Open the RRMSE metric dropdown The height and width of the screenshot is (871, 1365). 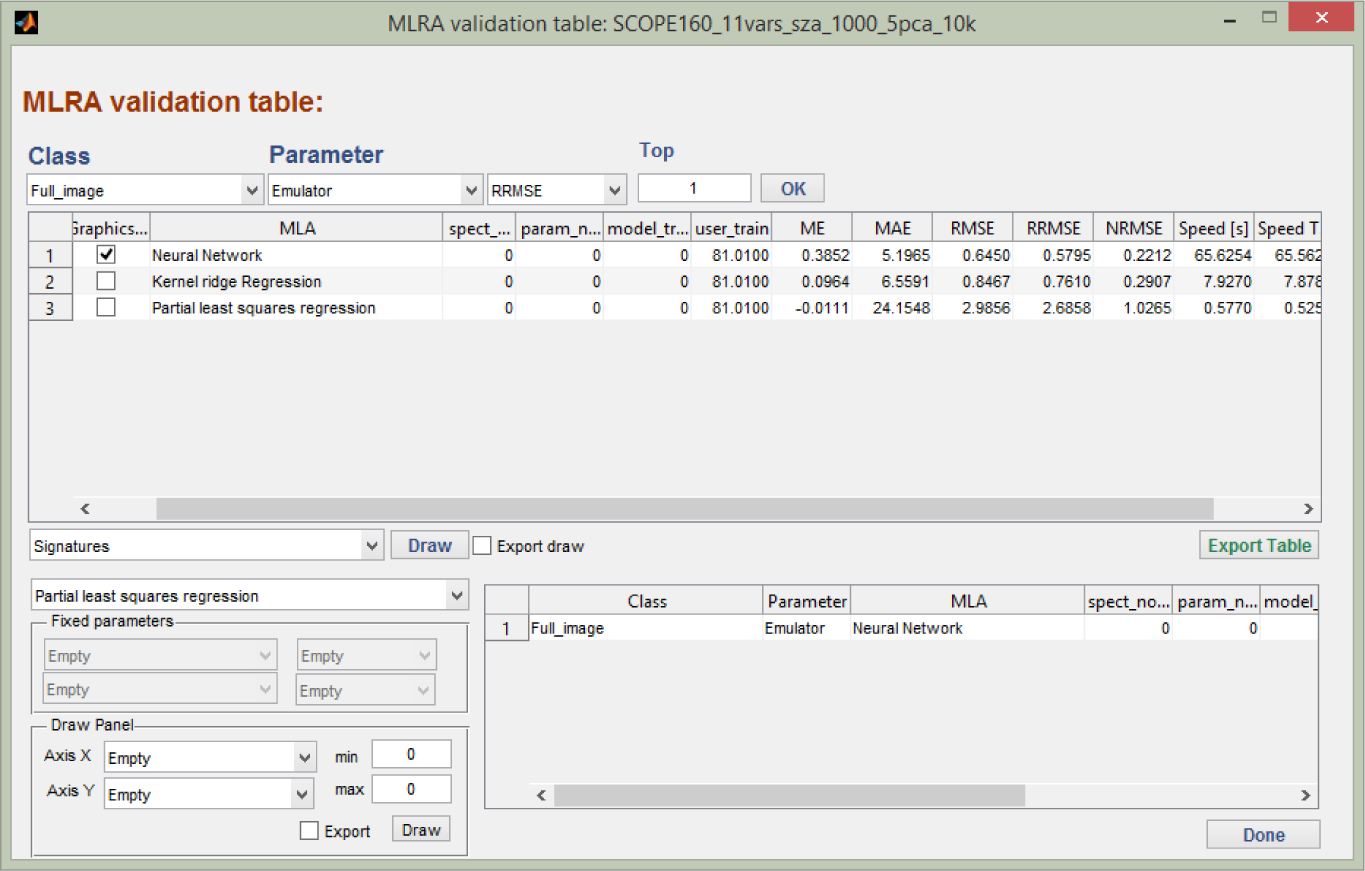[x=556, y=190]
